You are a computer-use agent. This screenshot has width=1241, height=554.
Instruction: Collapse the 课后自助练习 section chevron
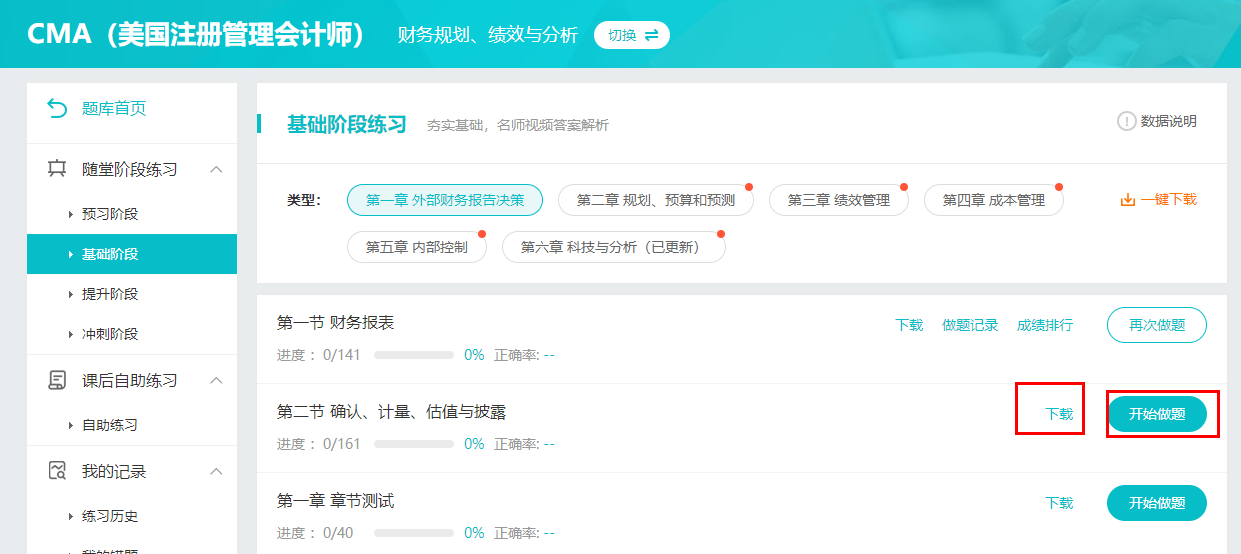(x=216, y=380)
